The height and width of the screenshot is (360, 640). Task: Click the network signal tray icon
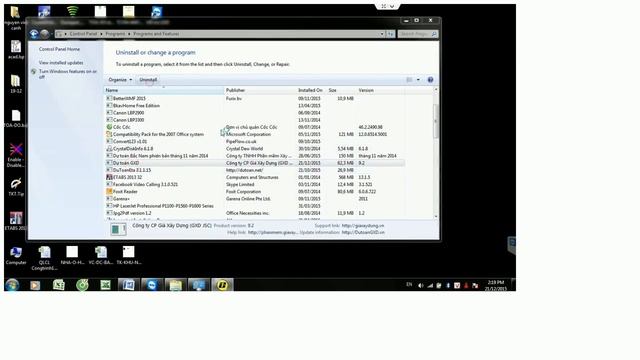coord(430,286)
